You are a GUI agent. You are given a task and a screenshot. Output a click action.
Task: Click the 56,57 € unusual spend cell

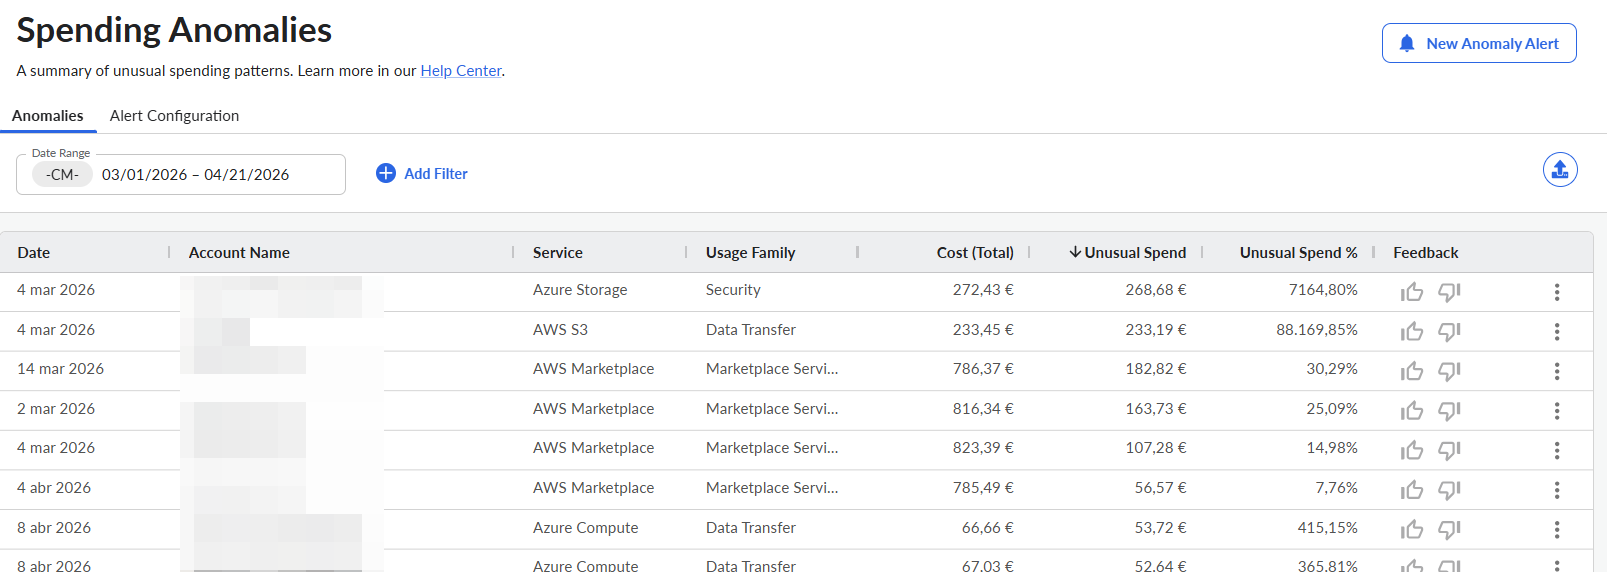point(1161,488)
